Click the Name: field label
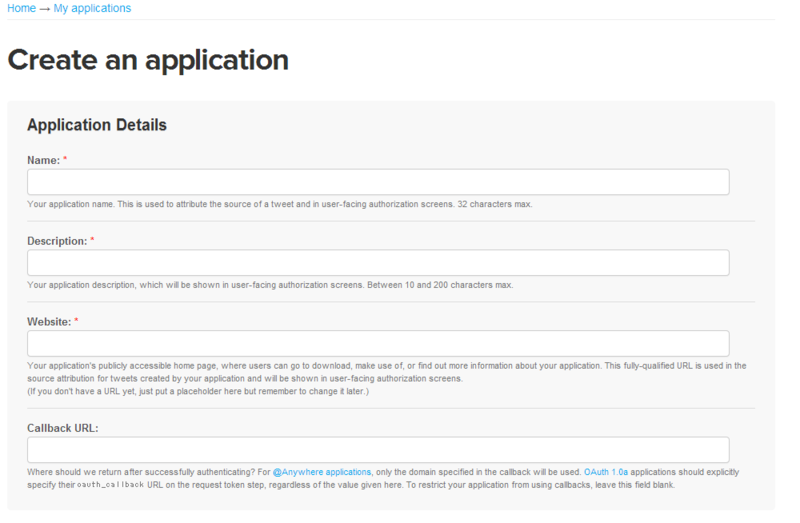Screen dimensions: 800x523 43,160
